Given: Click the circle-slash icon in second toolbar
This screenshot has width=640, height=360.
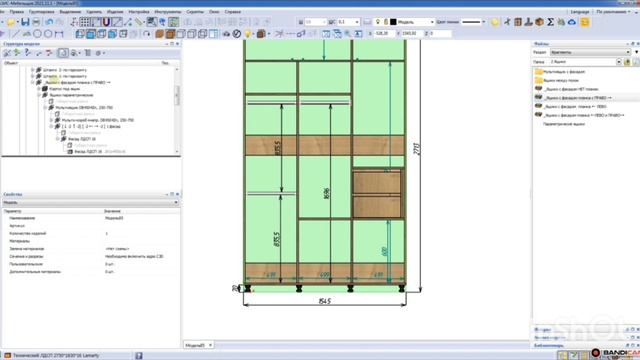Looking at the screenshot, I should (237, 34).
